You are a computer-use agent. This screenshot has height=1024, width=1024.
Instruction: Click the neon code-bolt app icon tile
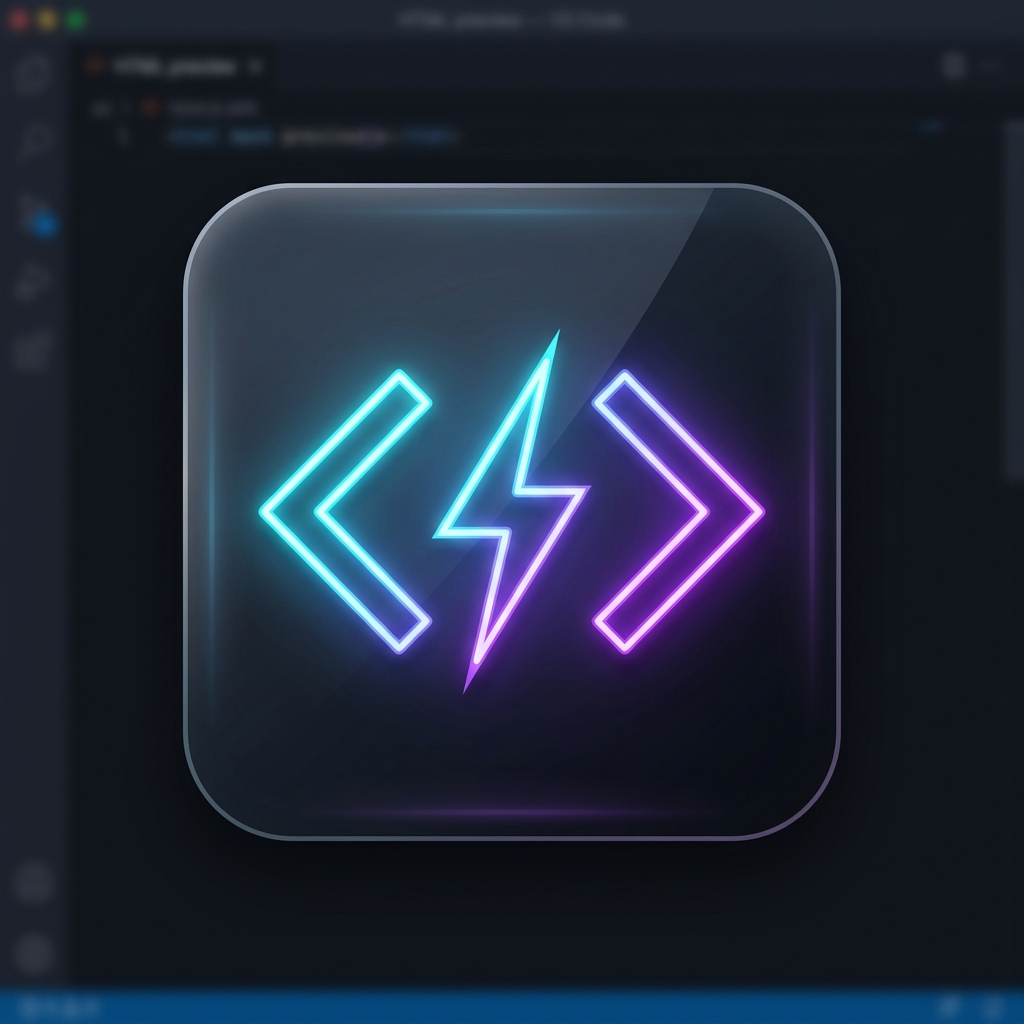[x=511, y=511]
